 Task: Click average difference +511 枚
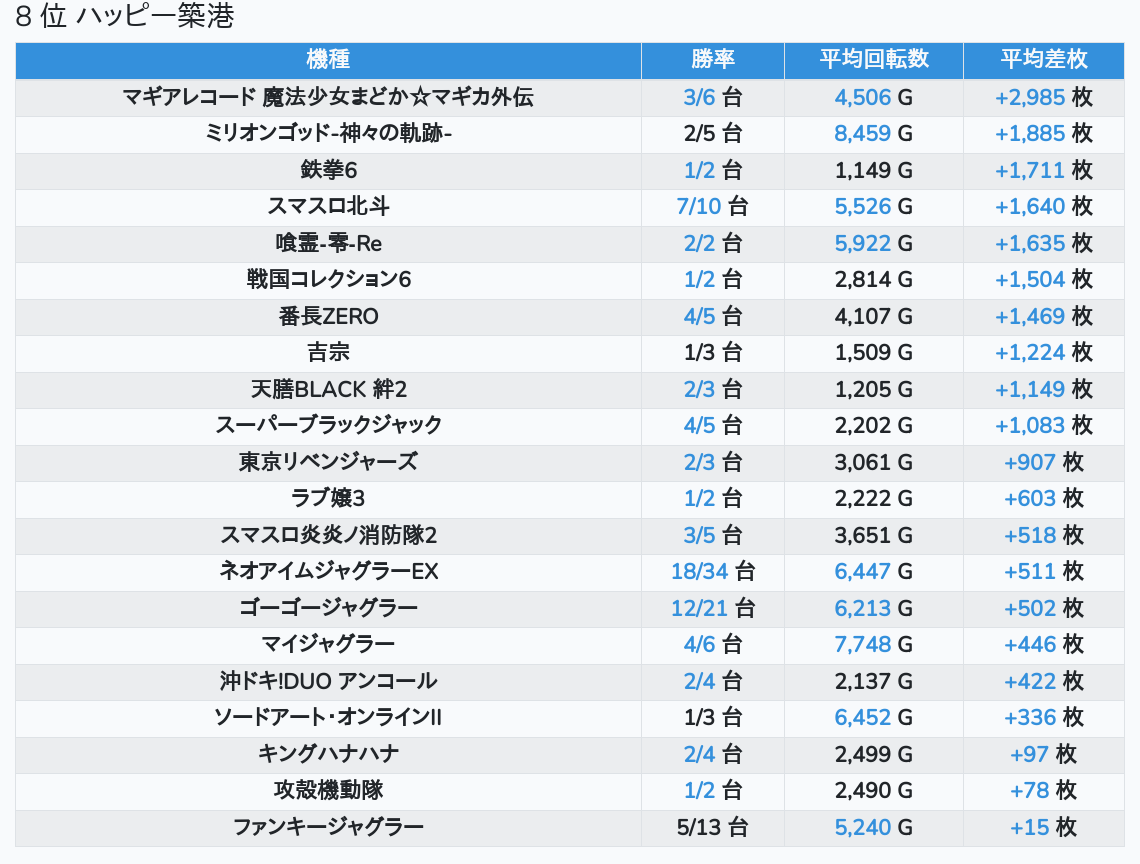pos(1043,572)
